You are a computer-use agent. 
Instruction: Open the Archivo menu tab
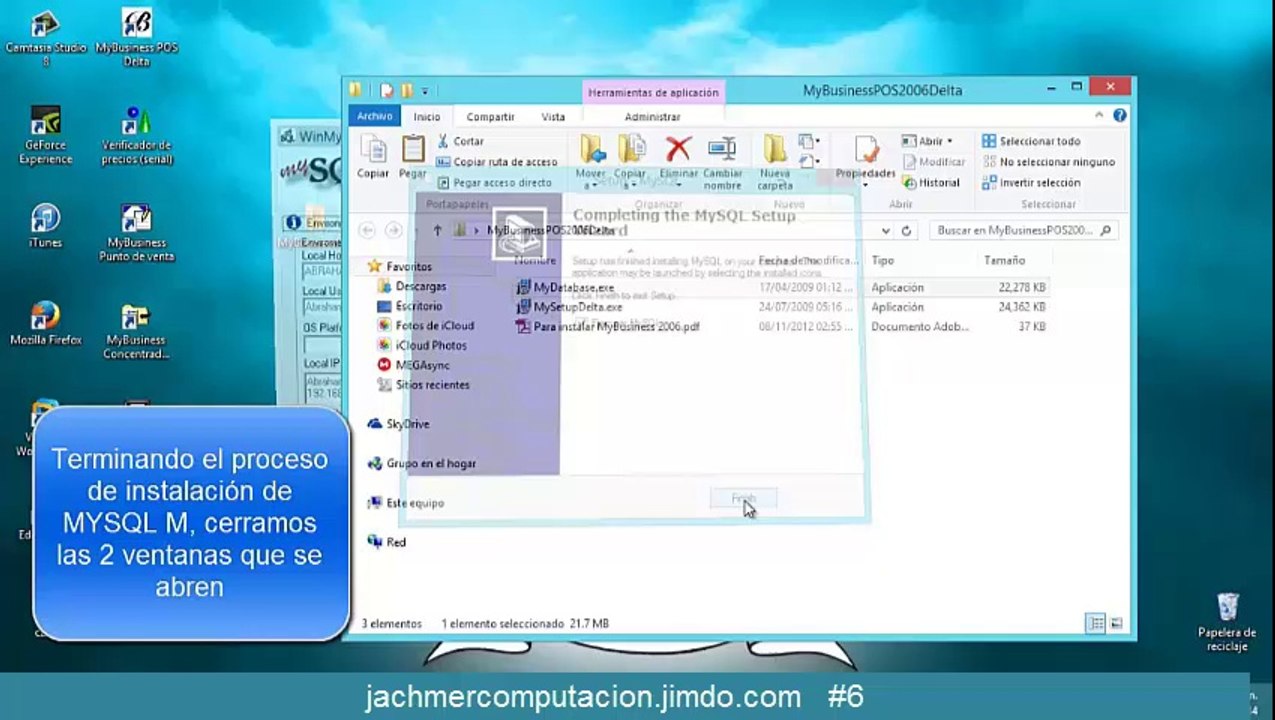click(x=375, y=116)
